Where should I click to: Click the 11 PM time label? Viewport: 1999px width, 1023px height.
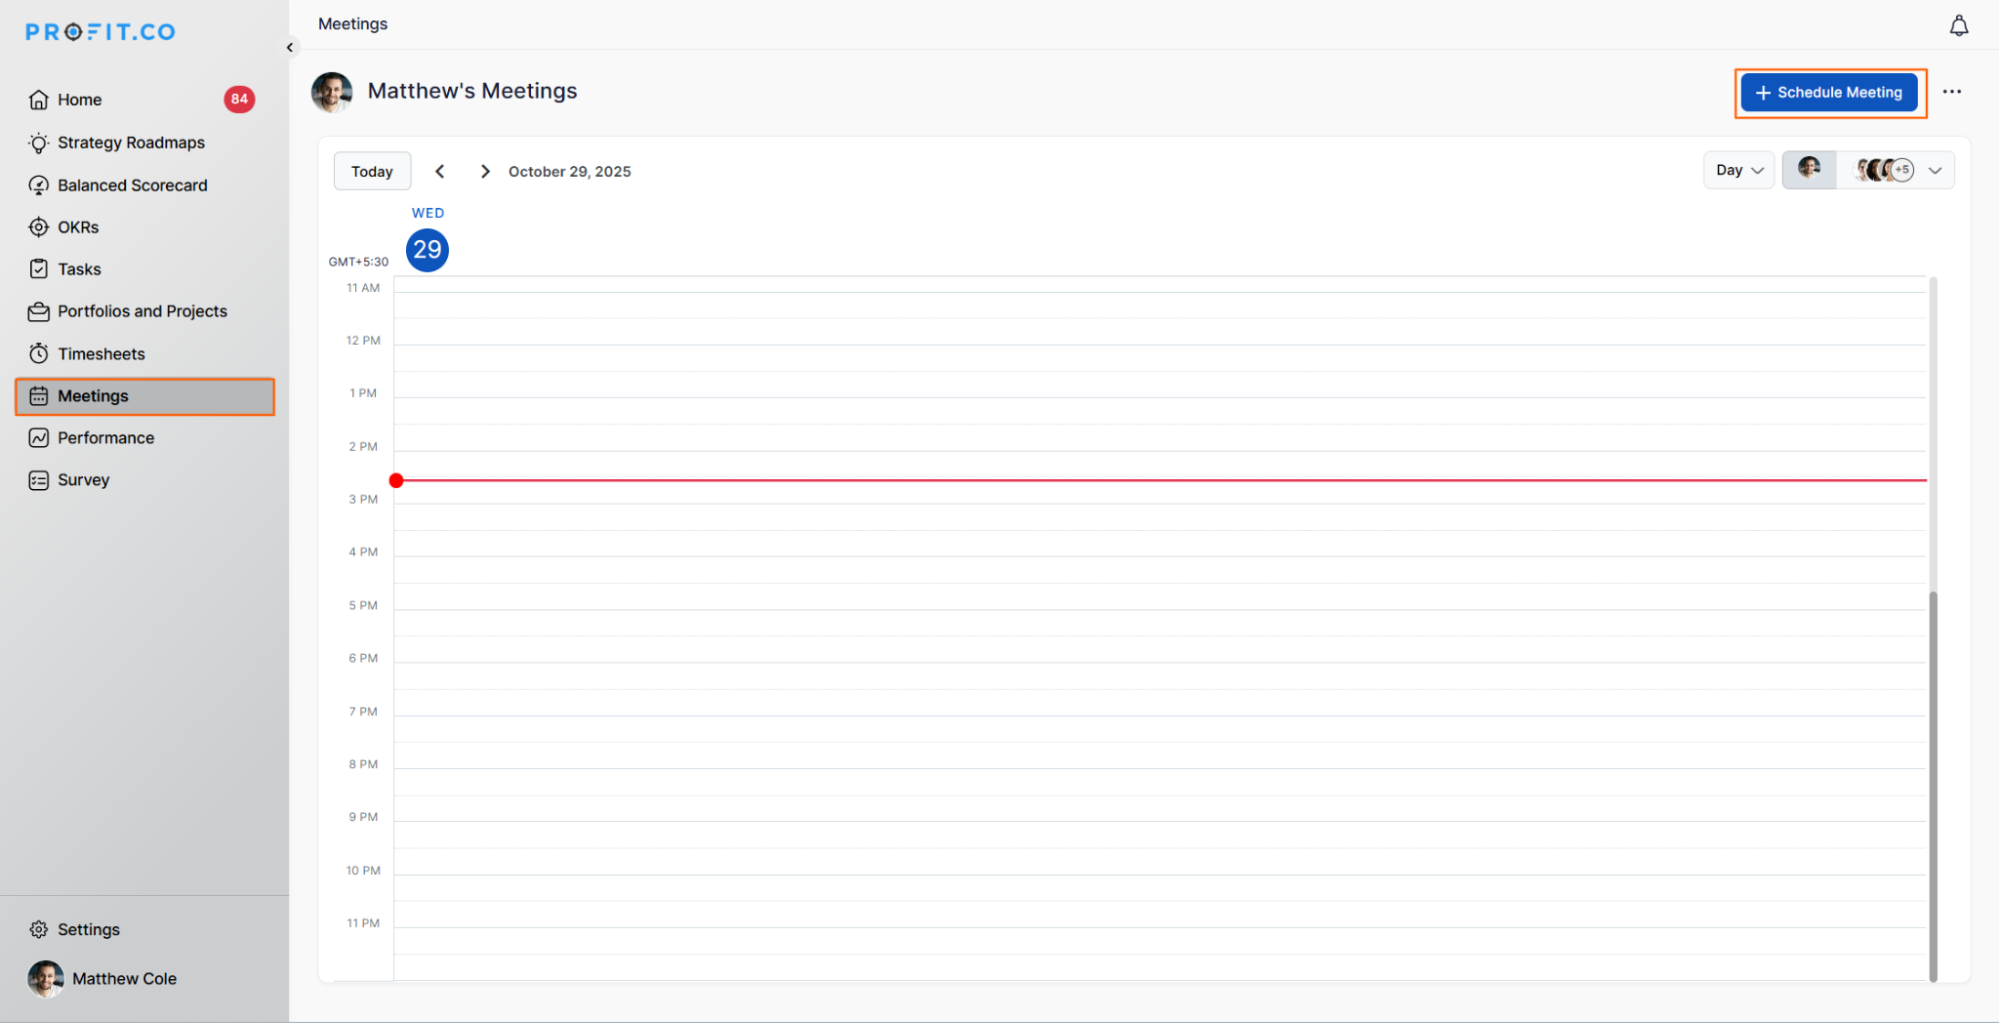(363, 924)
